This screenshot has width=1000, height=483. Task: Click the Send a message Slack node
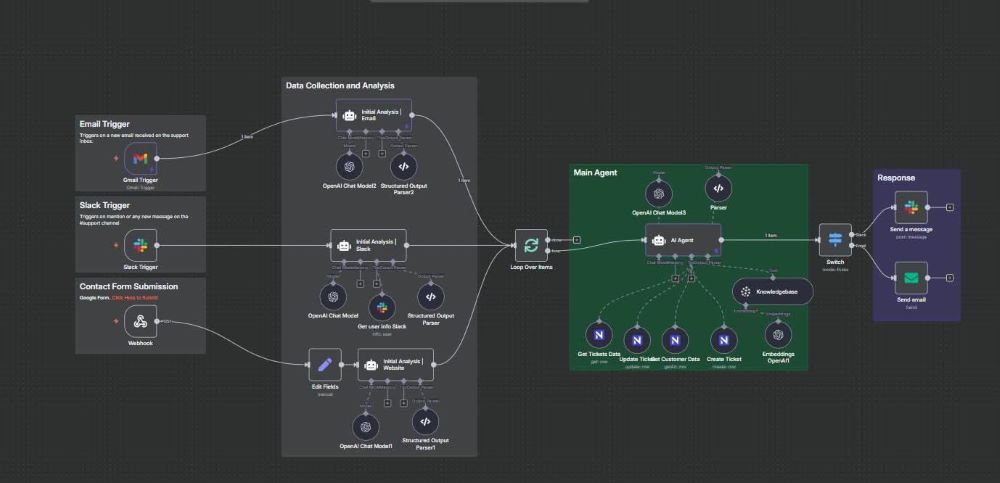[911, 207]
